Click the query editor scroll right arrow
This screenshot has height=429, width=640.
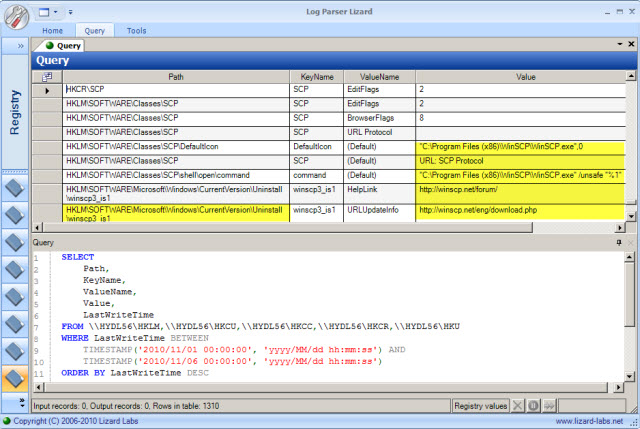[619, 387]
